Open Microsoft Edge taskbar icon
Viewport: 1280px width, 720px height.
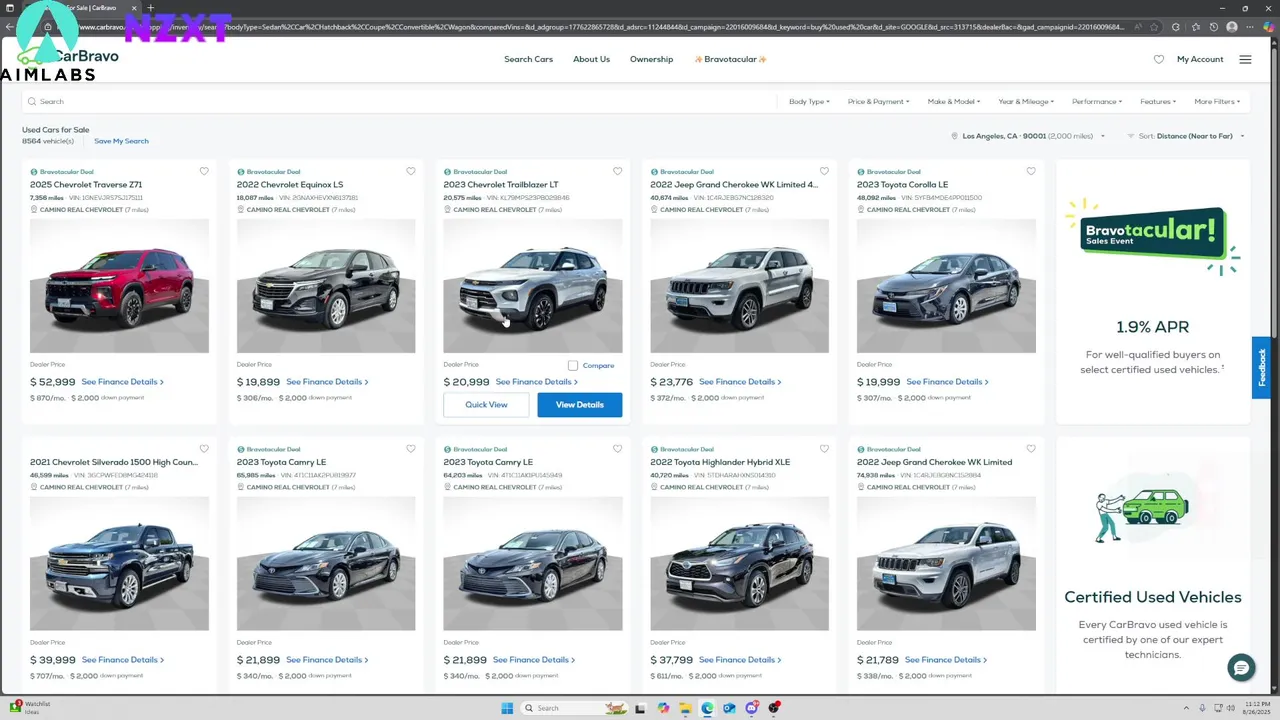[x=707, y=708]
